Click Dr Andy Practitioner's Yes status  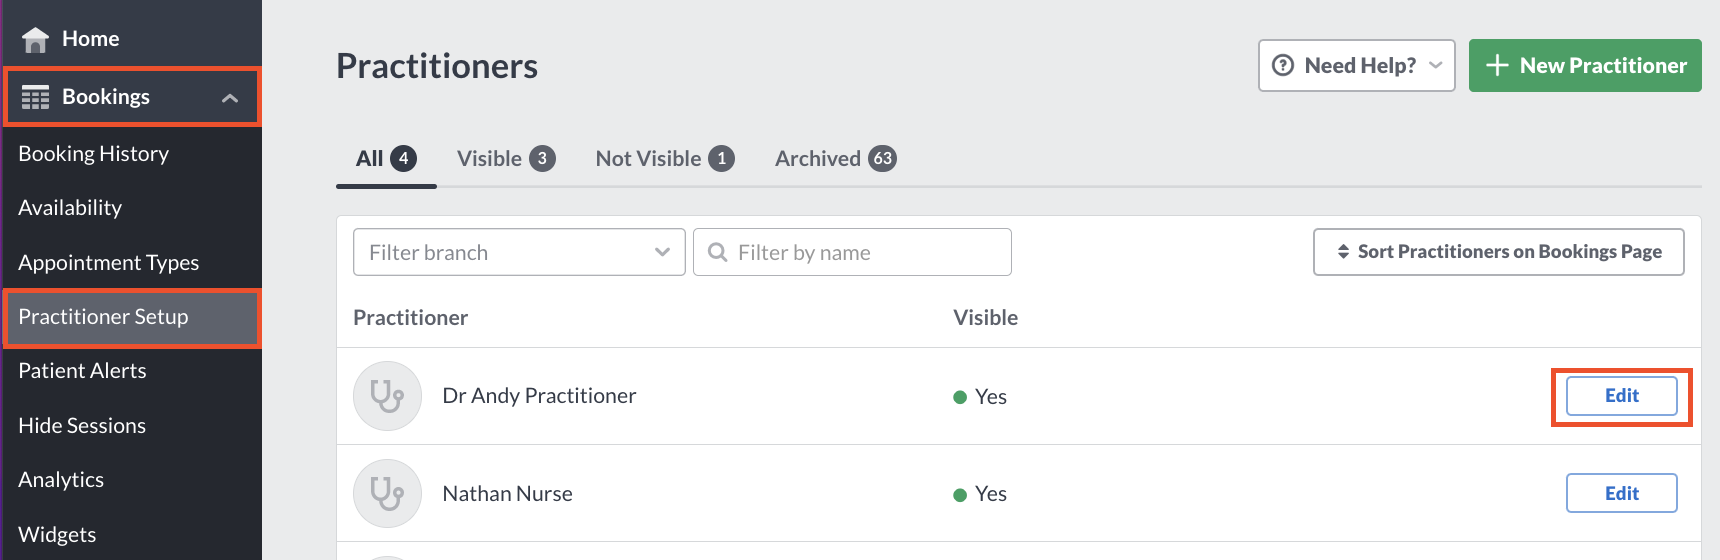980,397
